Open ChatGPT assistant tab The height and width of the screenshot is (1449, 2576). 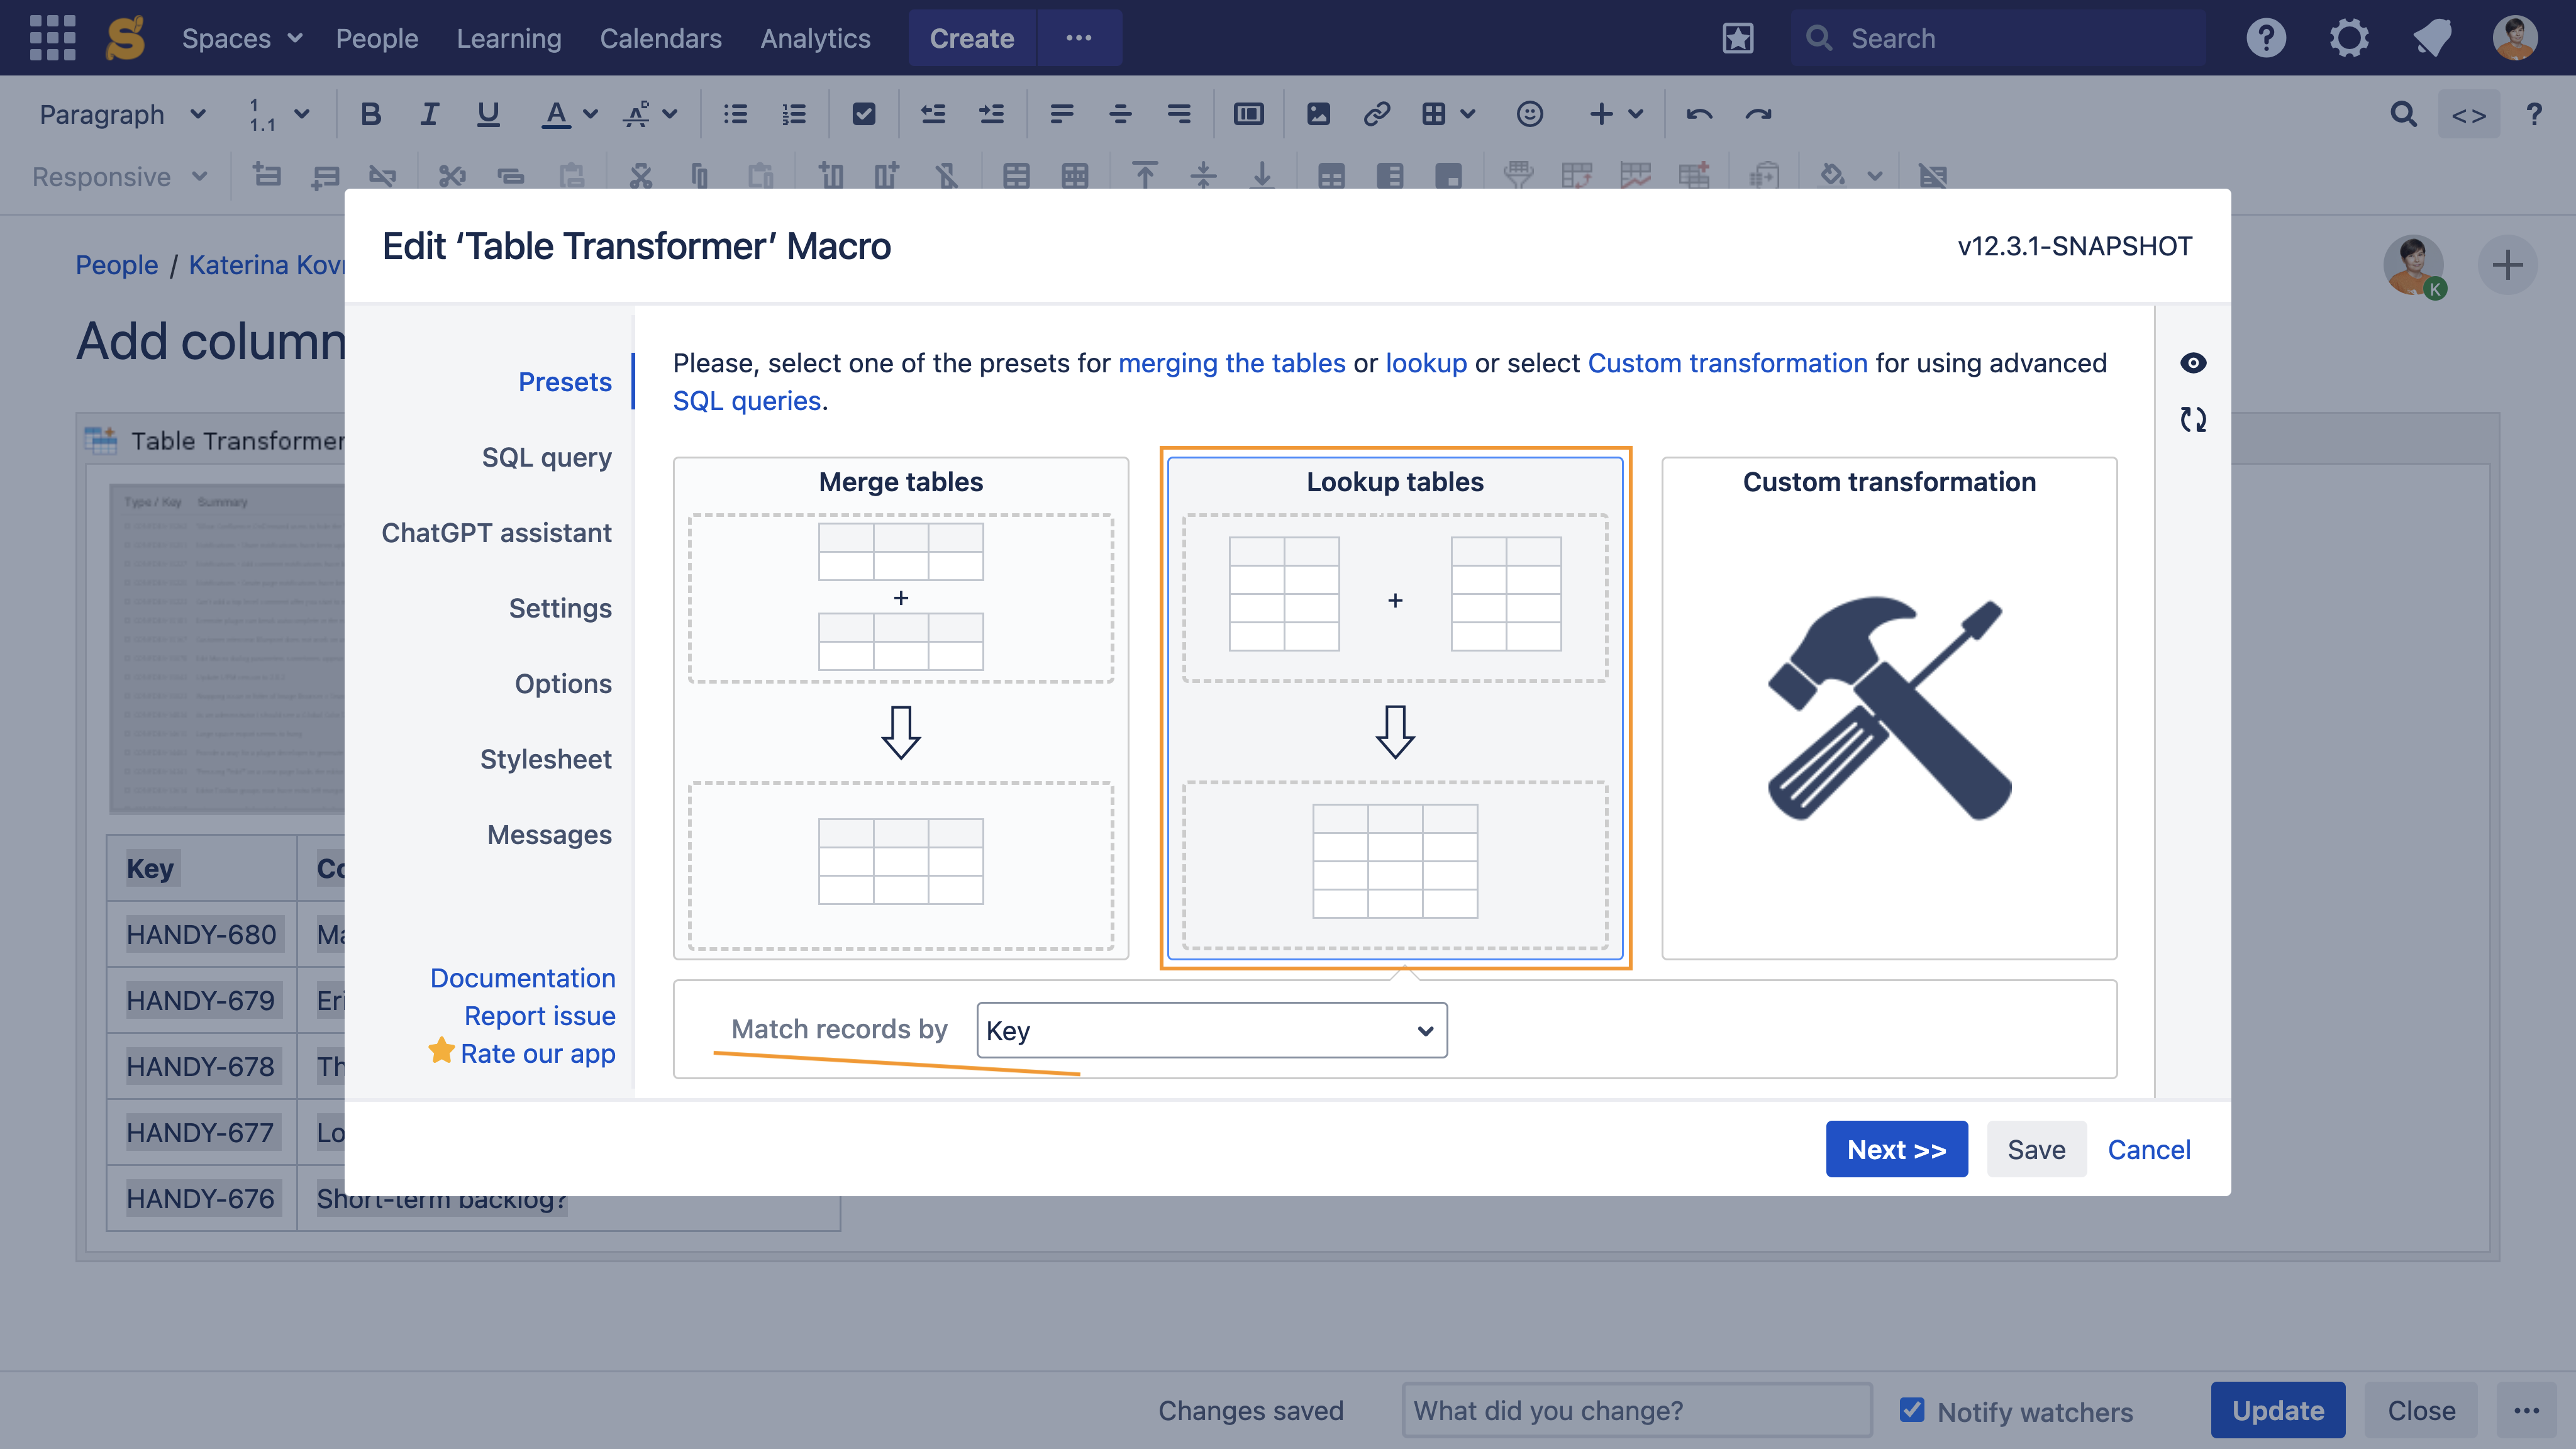496,533
